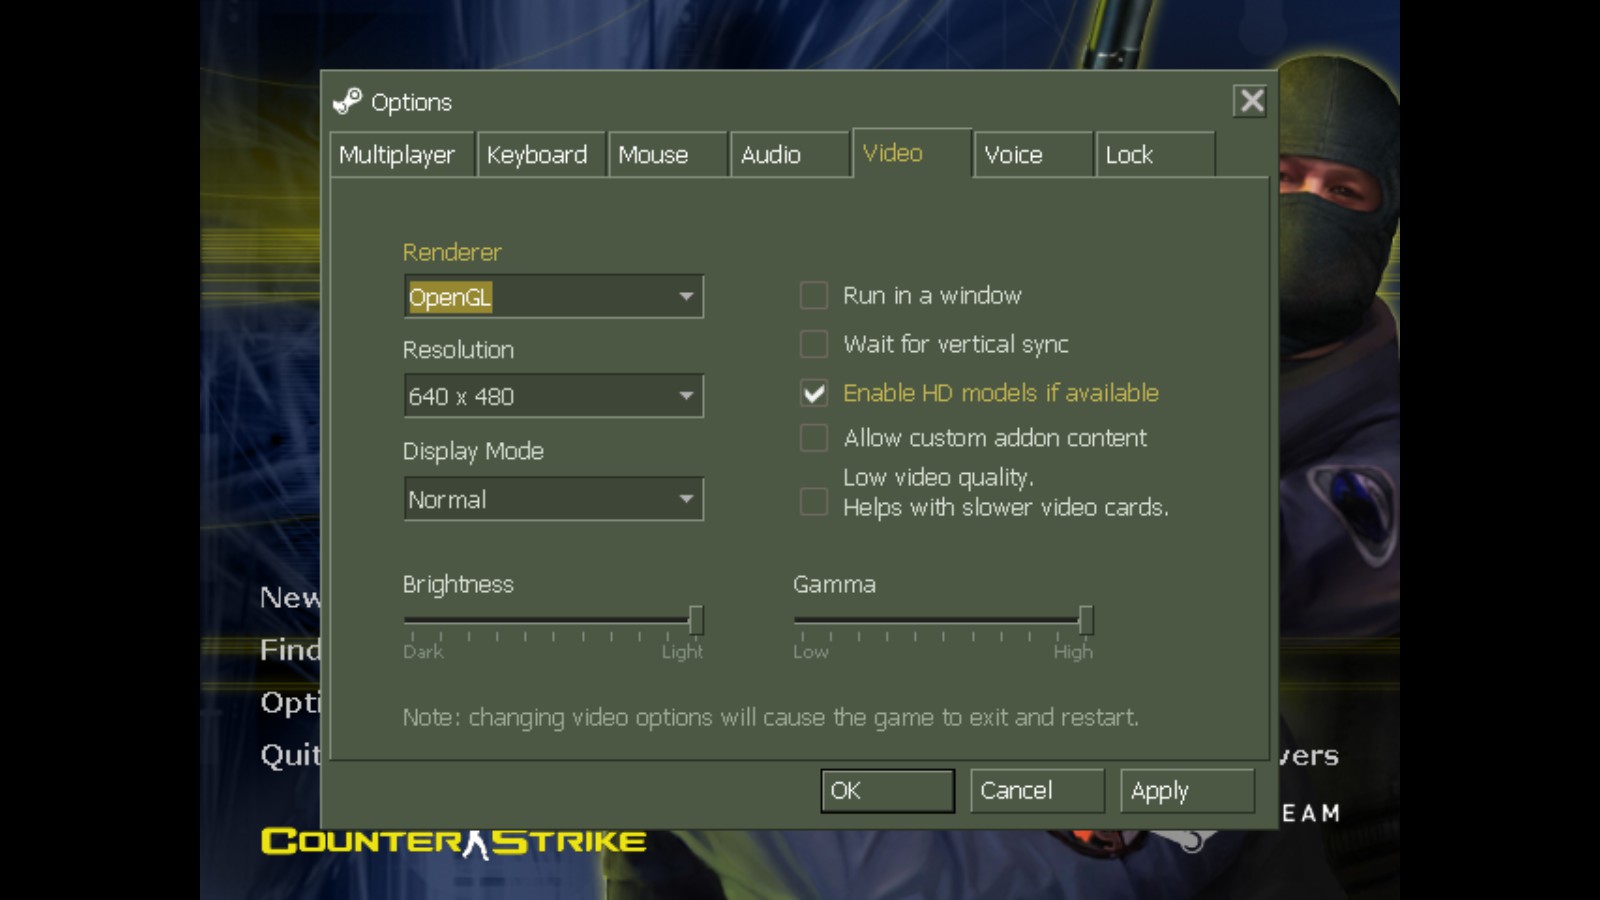Click the Resolution label text
The height and width of the screenshot is (900, 1600).
click(458, 350)
